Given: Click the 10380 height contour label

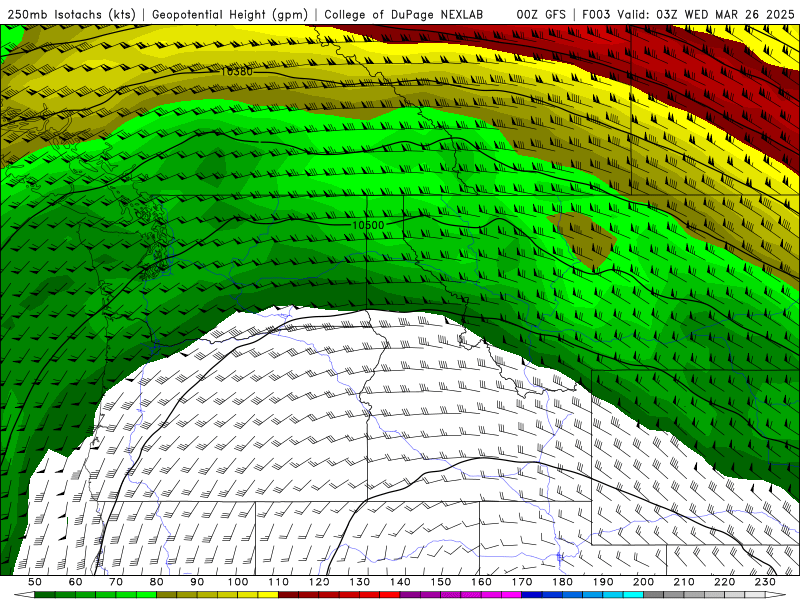Looking at the screenshot, I should tap(237, 72).
